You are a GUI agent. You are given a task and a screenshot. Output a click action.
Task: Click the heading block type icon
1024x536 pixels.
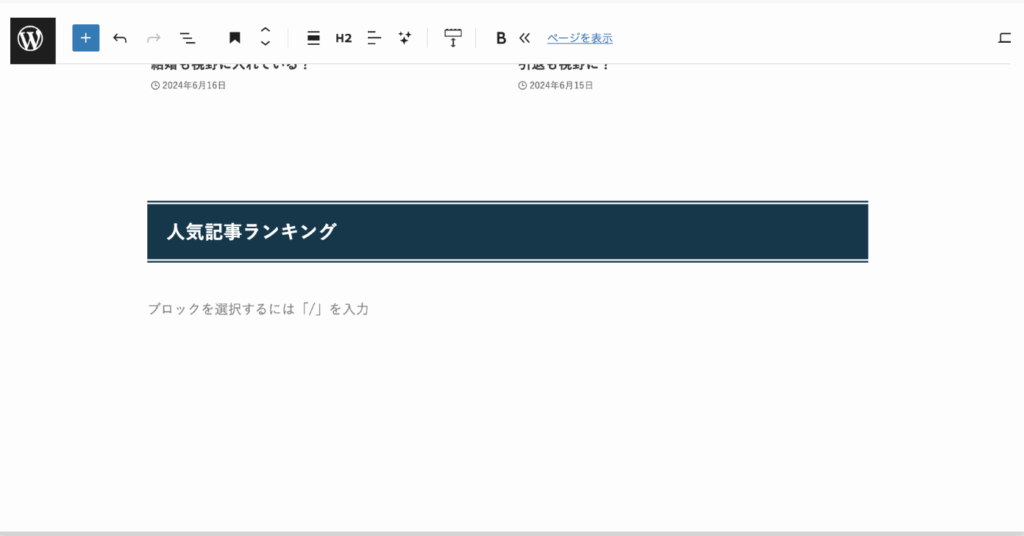coord(235,38)
